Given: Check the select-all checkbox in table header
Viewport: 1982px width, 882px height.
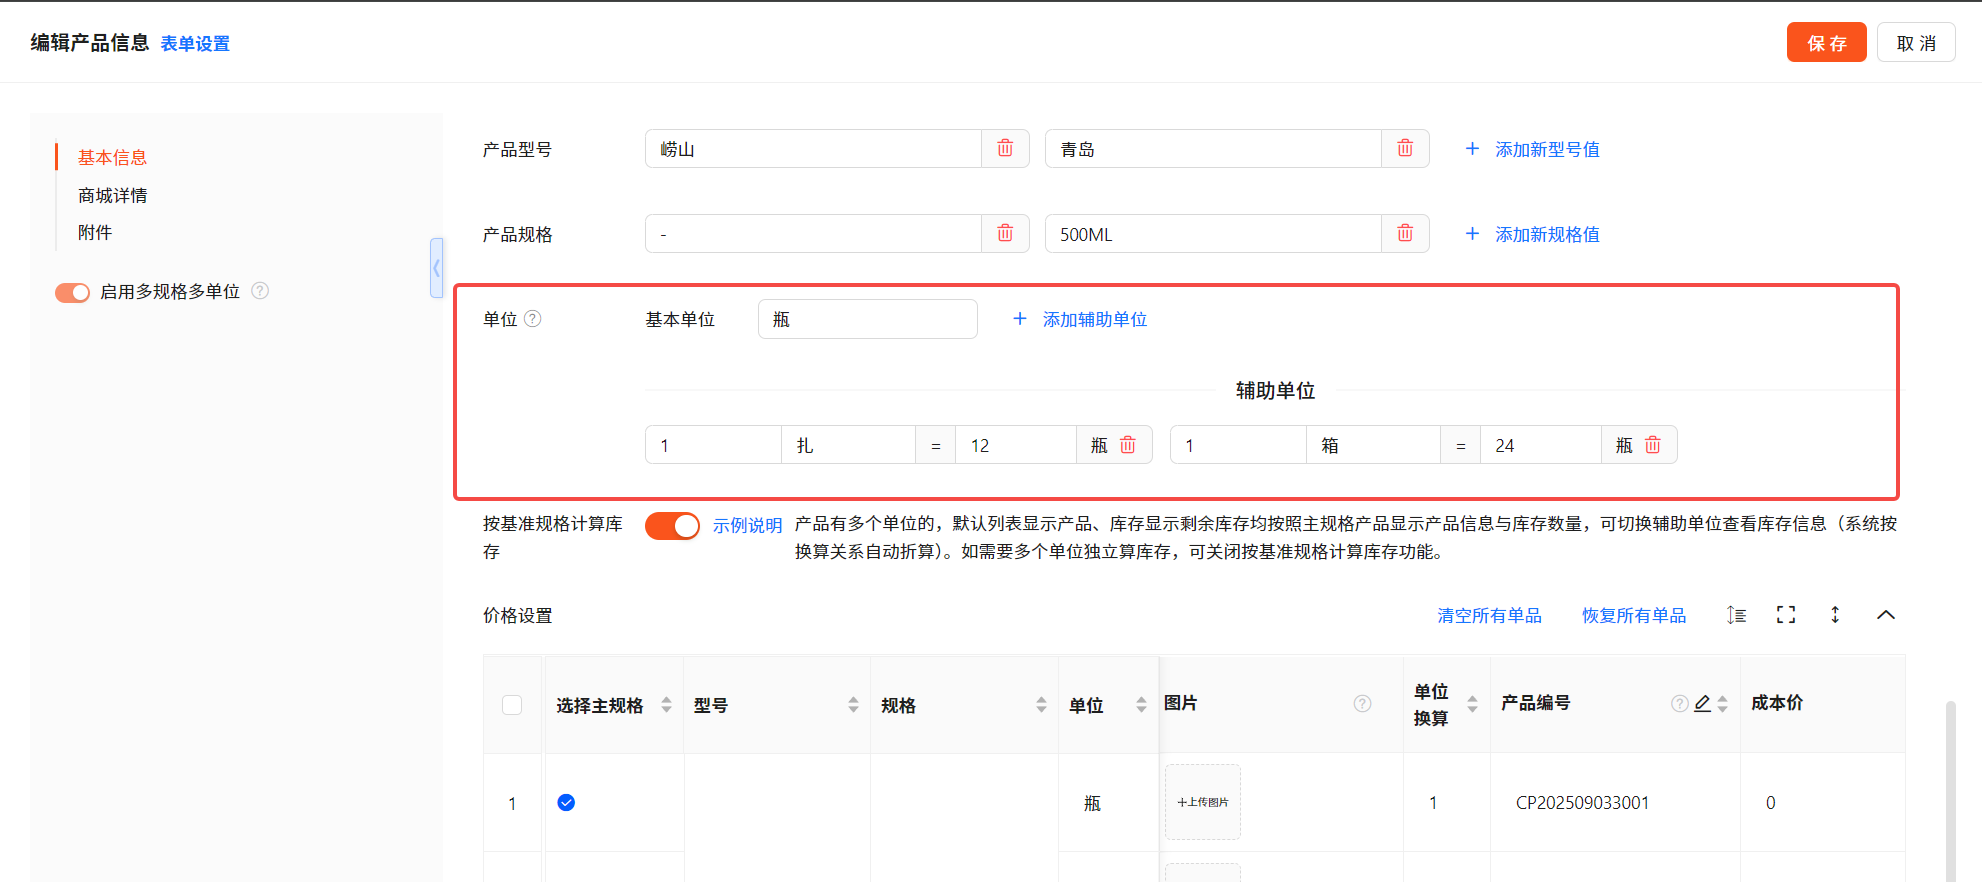Looking at the screenshot, I should pos(512,705).
